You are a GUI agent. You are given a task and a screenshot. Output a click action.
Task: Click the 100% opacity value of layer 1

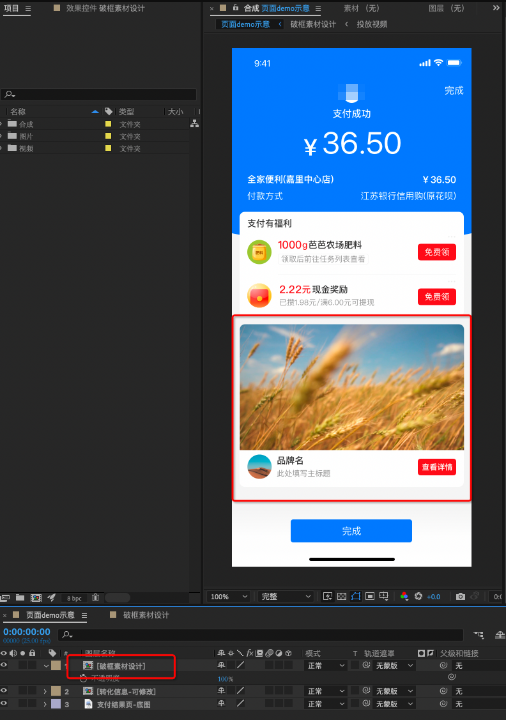225,679
